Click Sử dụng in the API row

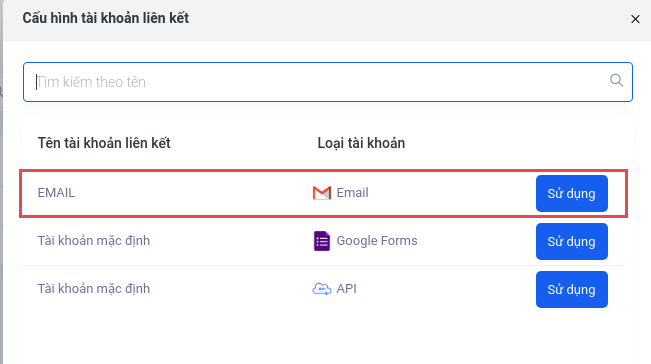click(x=572, y=289)
